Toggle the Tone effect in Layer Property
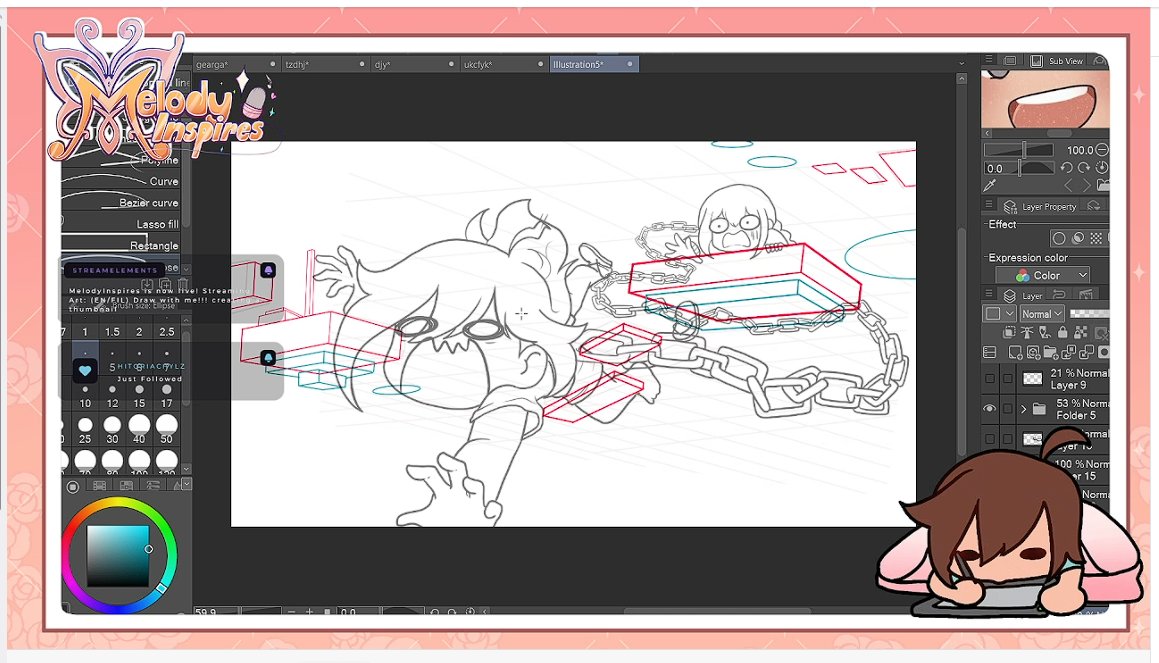 pos(1095,237)
